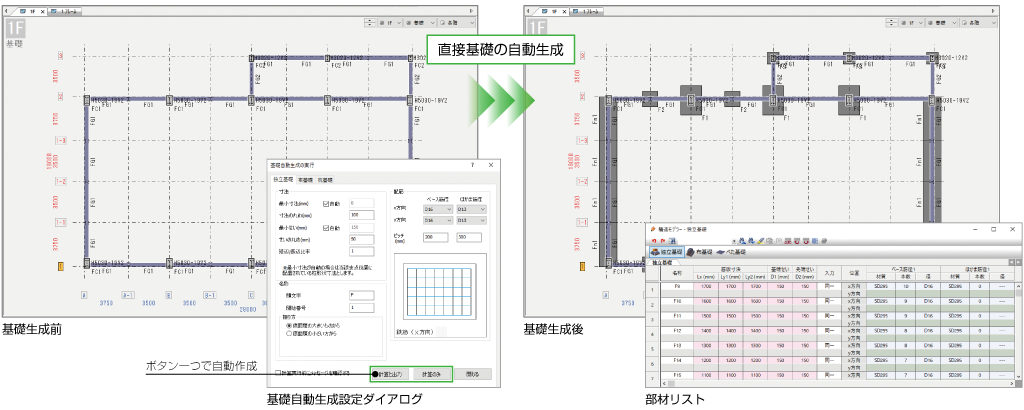Click the F9 name cell in member list
The height and width of the screenshot is (410, 1024).
tap(677, 287)
